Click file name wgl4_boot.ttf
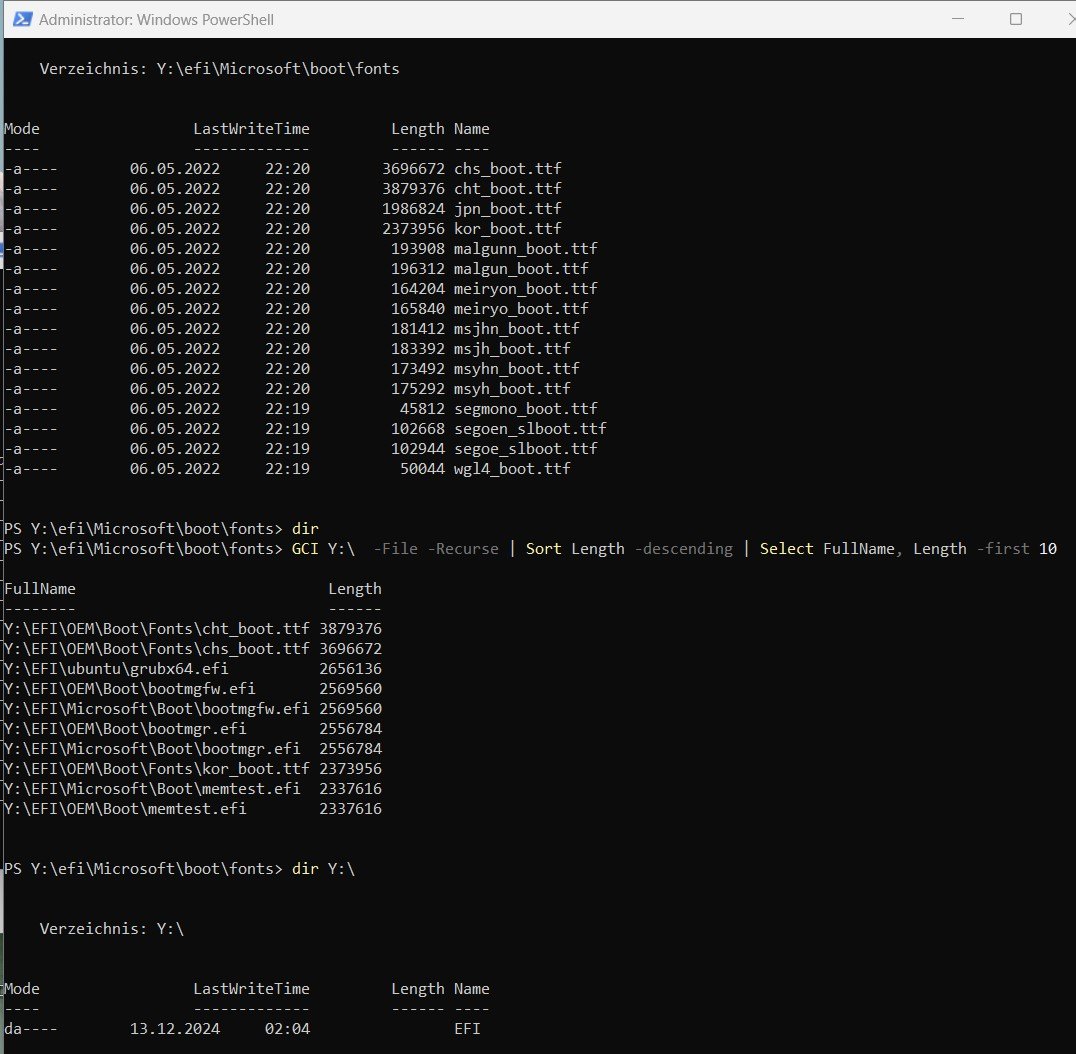The image size is (1076, 1054). pos(512,469)
